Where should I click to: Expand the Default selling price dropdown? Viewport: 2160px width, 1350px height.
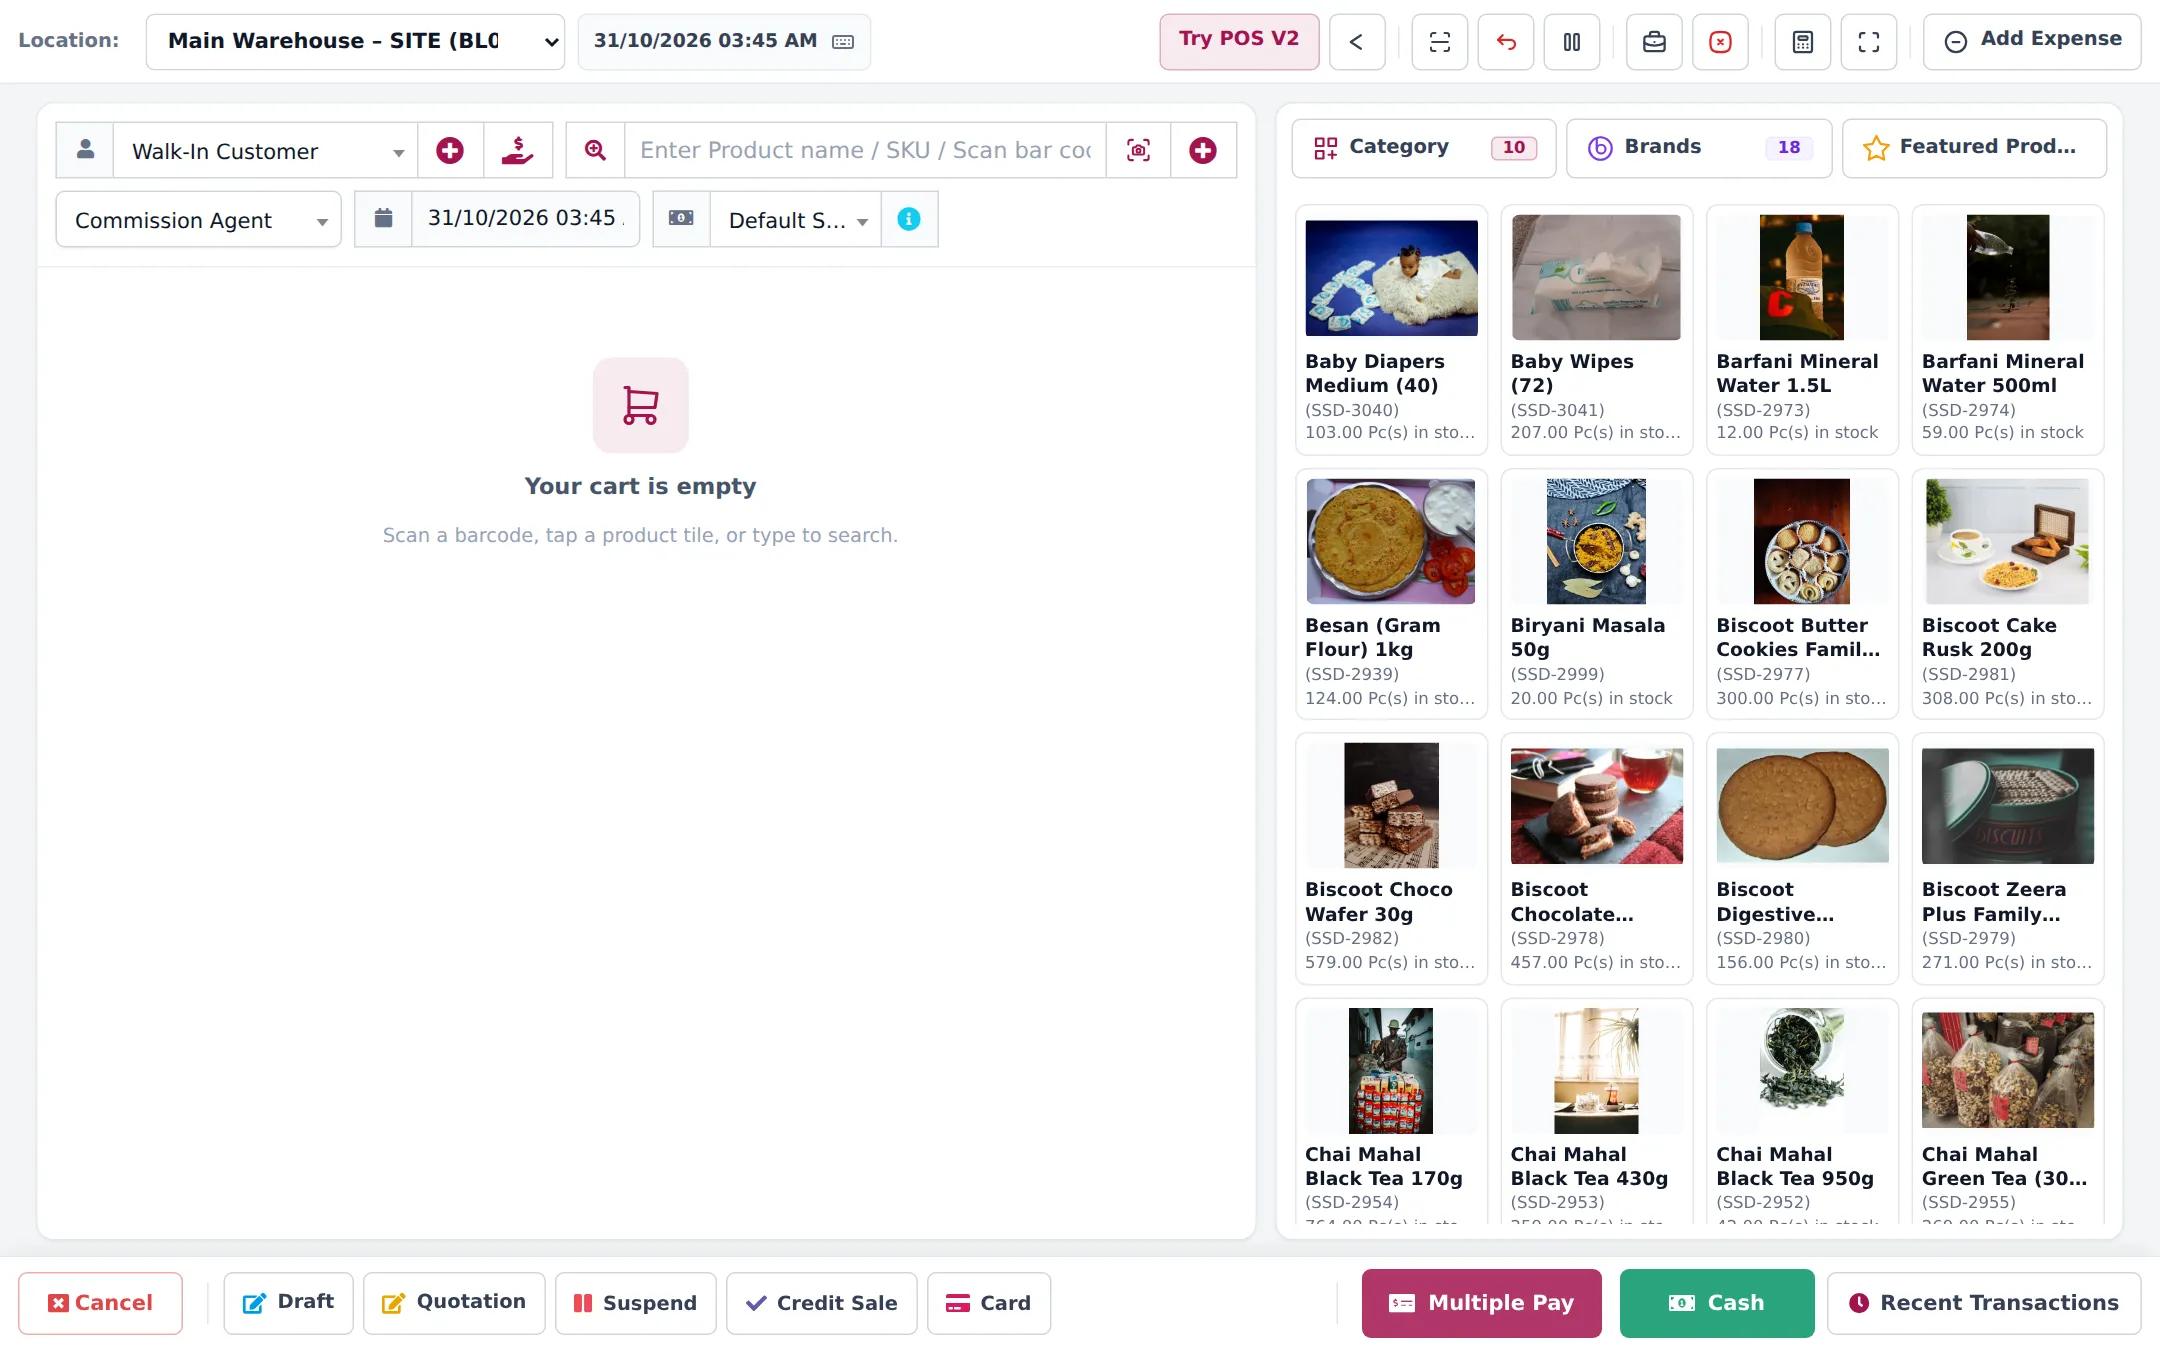[795, 220]
